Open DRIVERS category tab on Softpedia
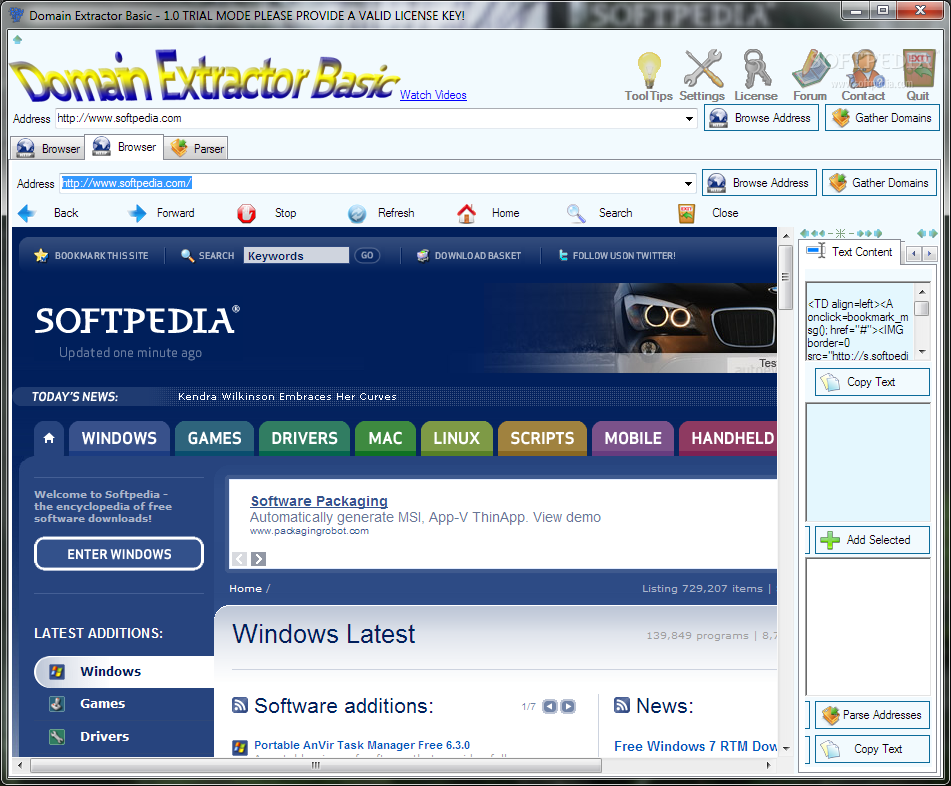The height and width of the screenshot is (786, 951). click(304, 438)
